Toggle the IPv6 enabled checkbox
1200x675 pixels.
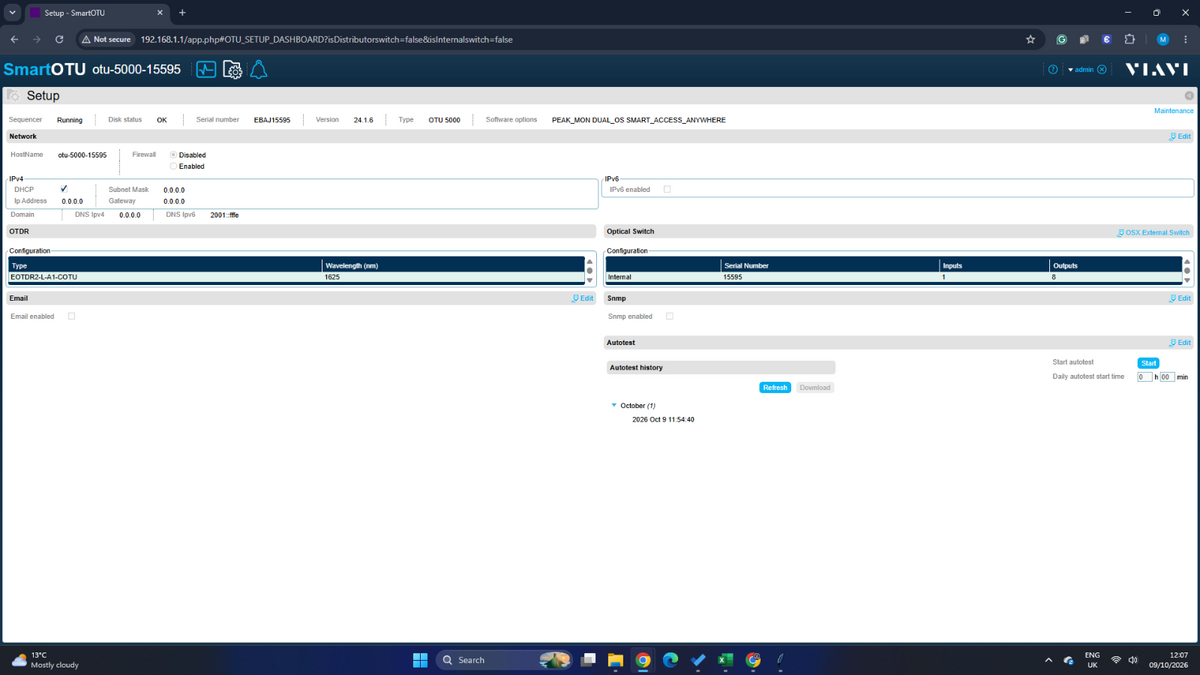(667, 189)
